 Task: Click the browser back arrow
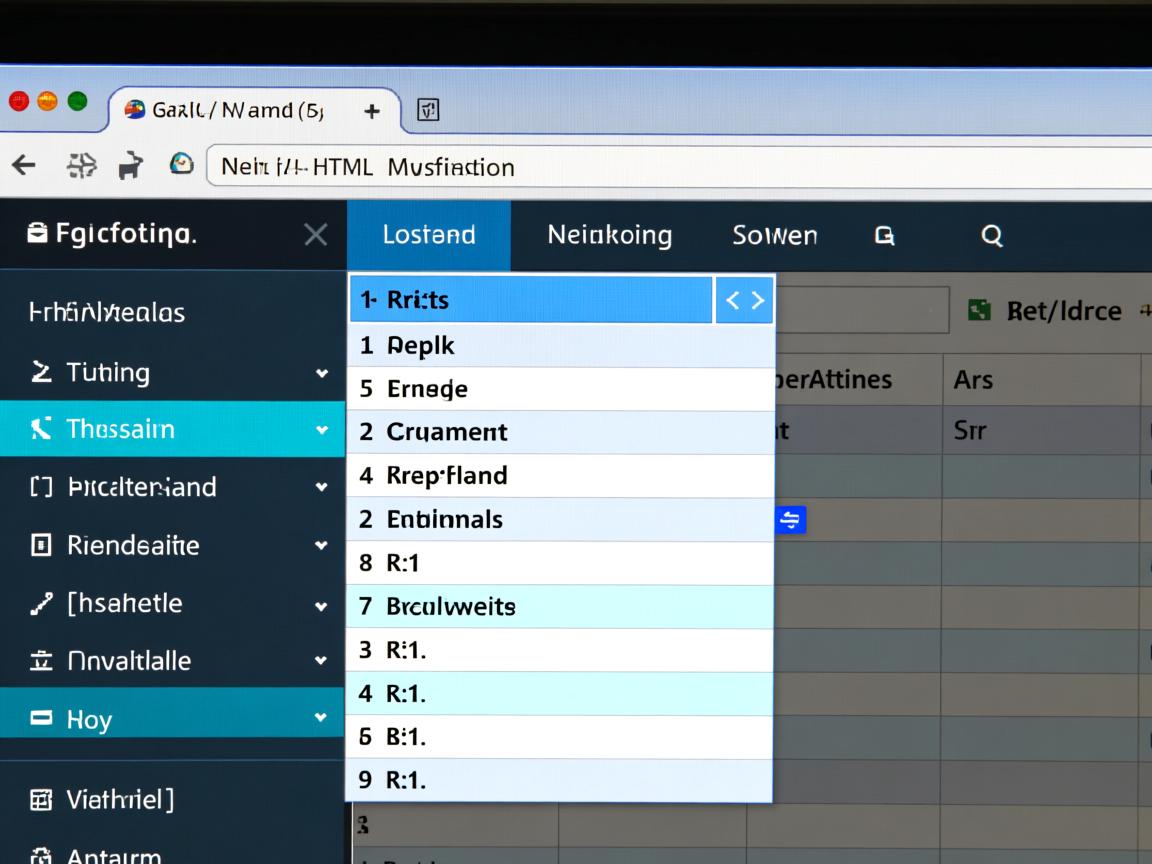tap(23, 166)
